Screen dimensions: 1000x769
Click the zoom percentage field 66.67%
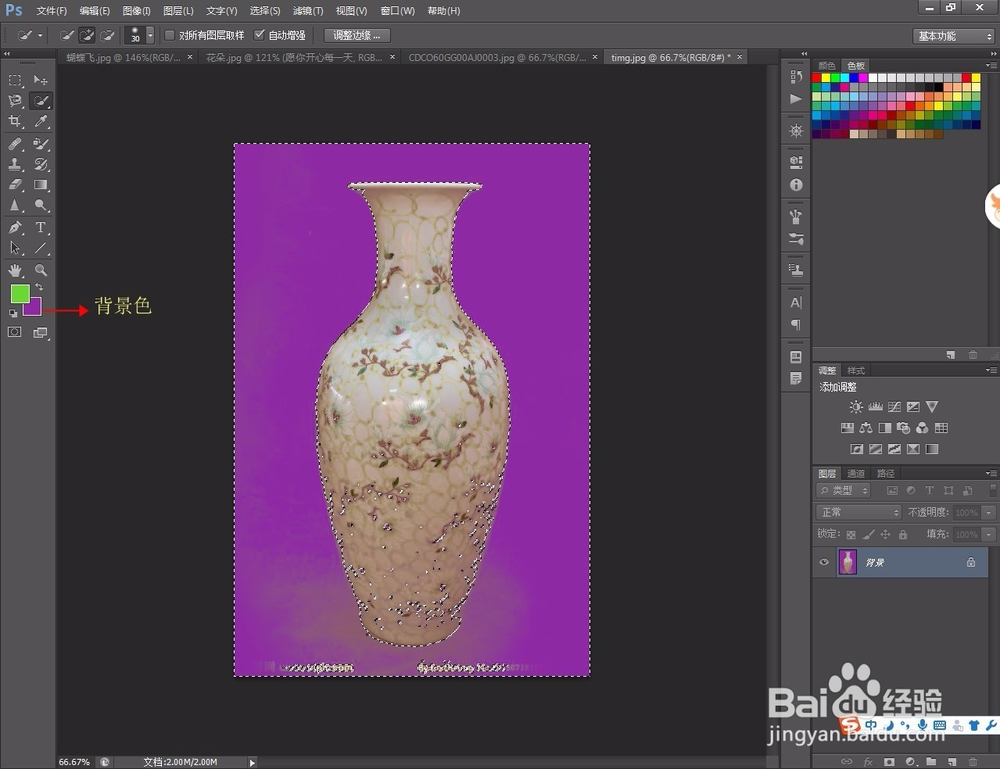click(74, 762)
